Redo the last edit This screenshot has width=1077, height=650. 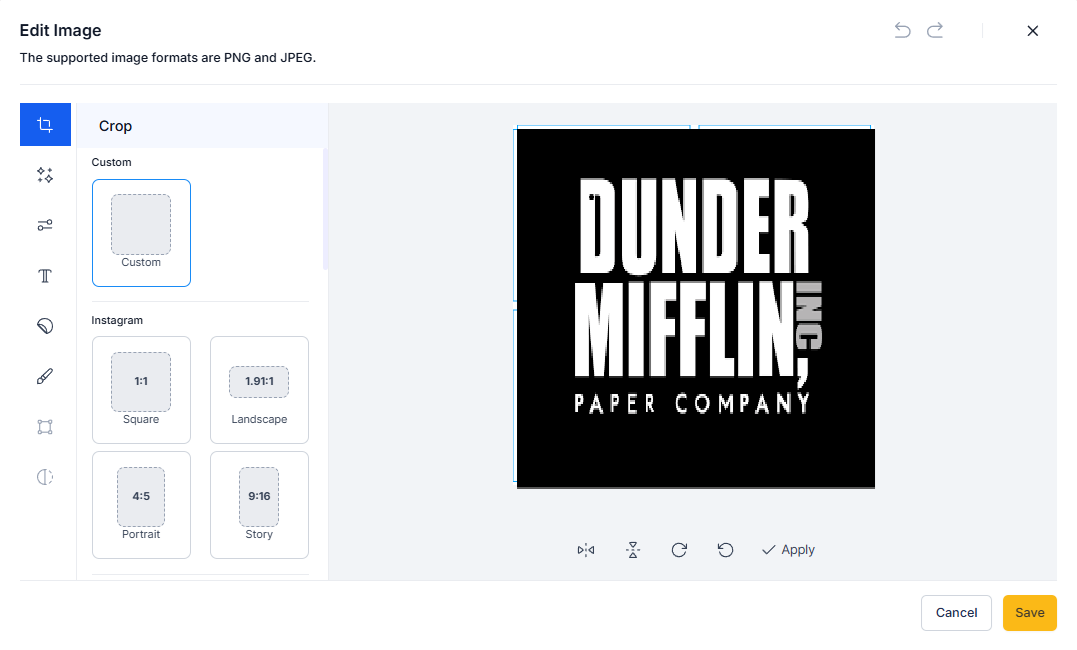click(x=935, y=30)
